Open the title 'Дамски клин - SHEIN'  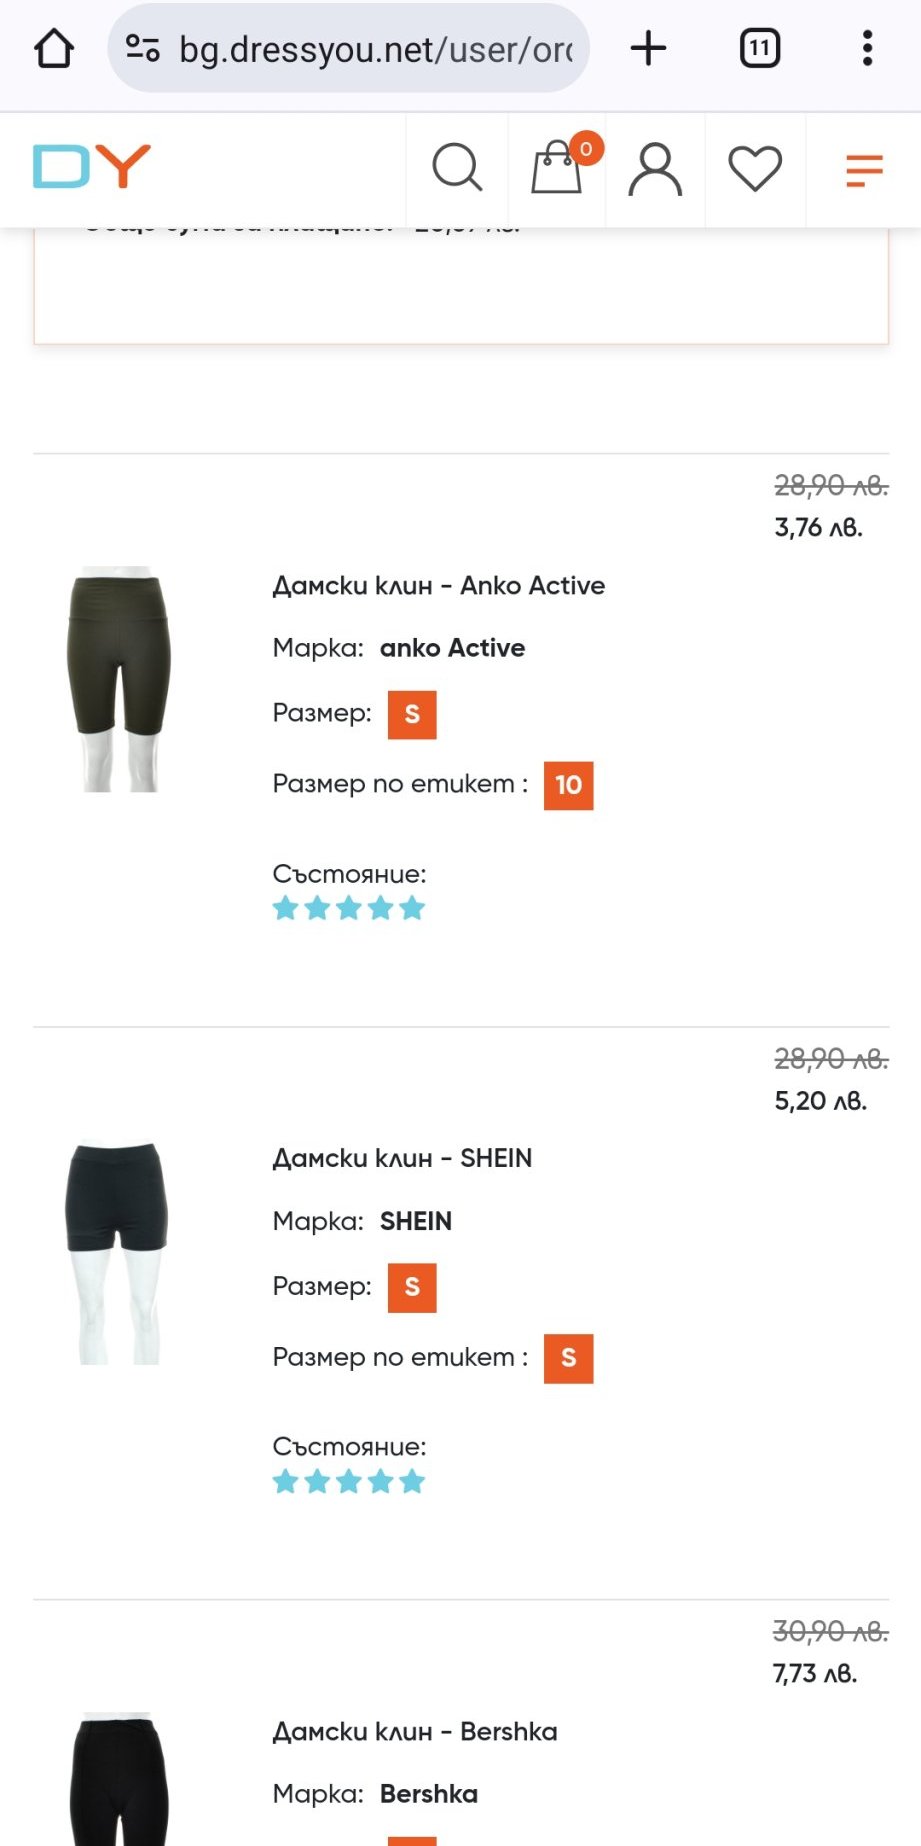tap(402, 1159)
